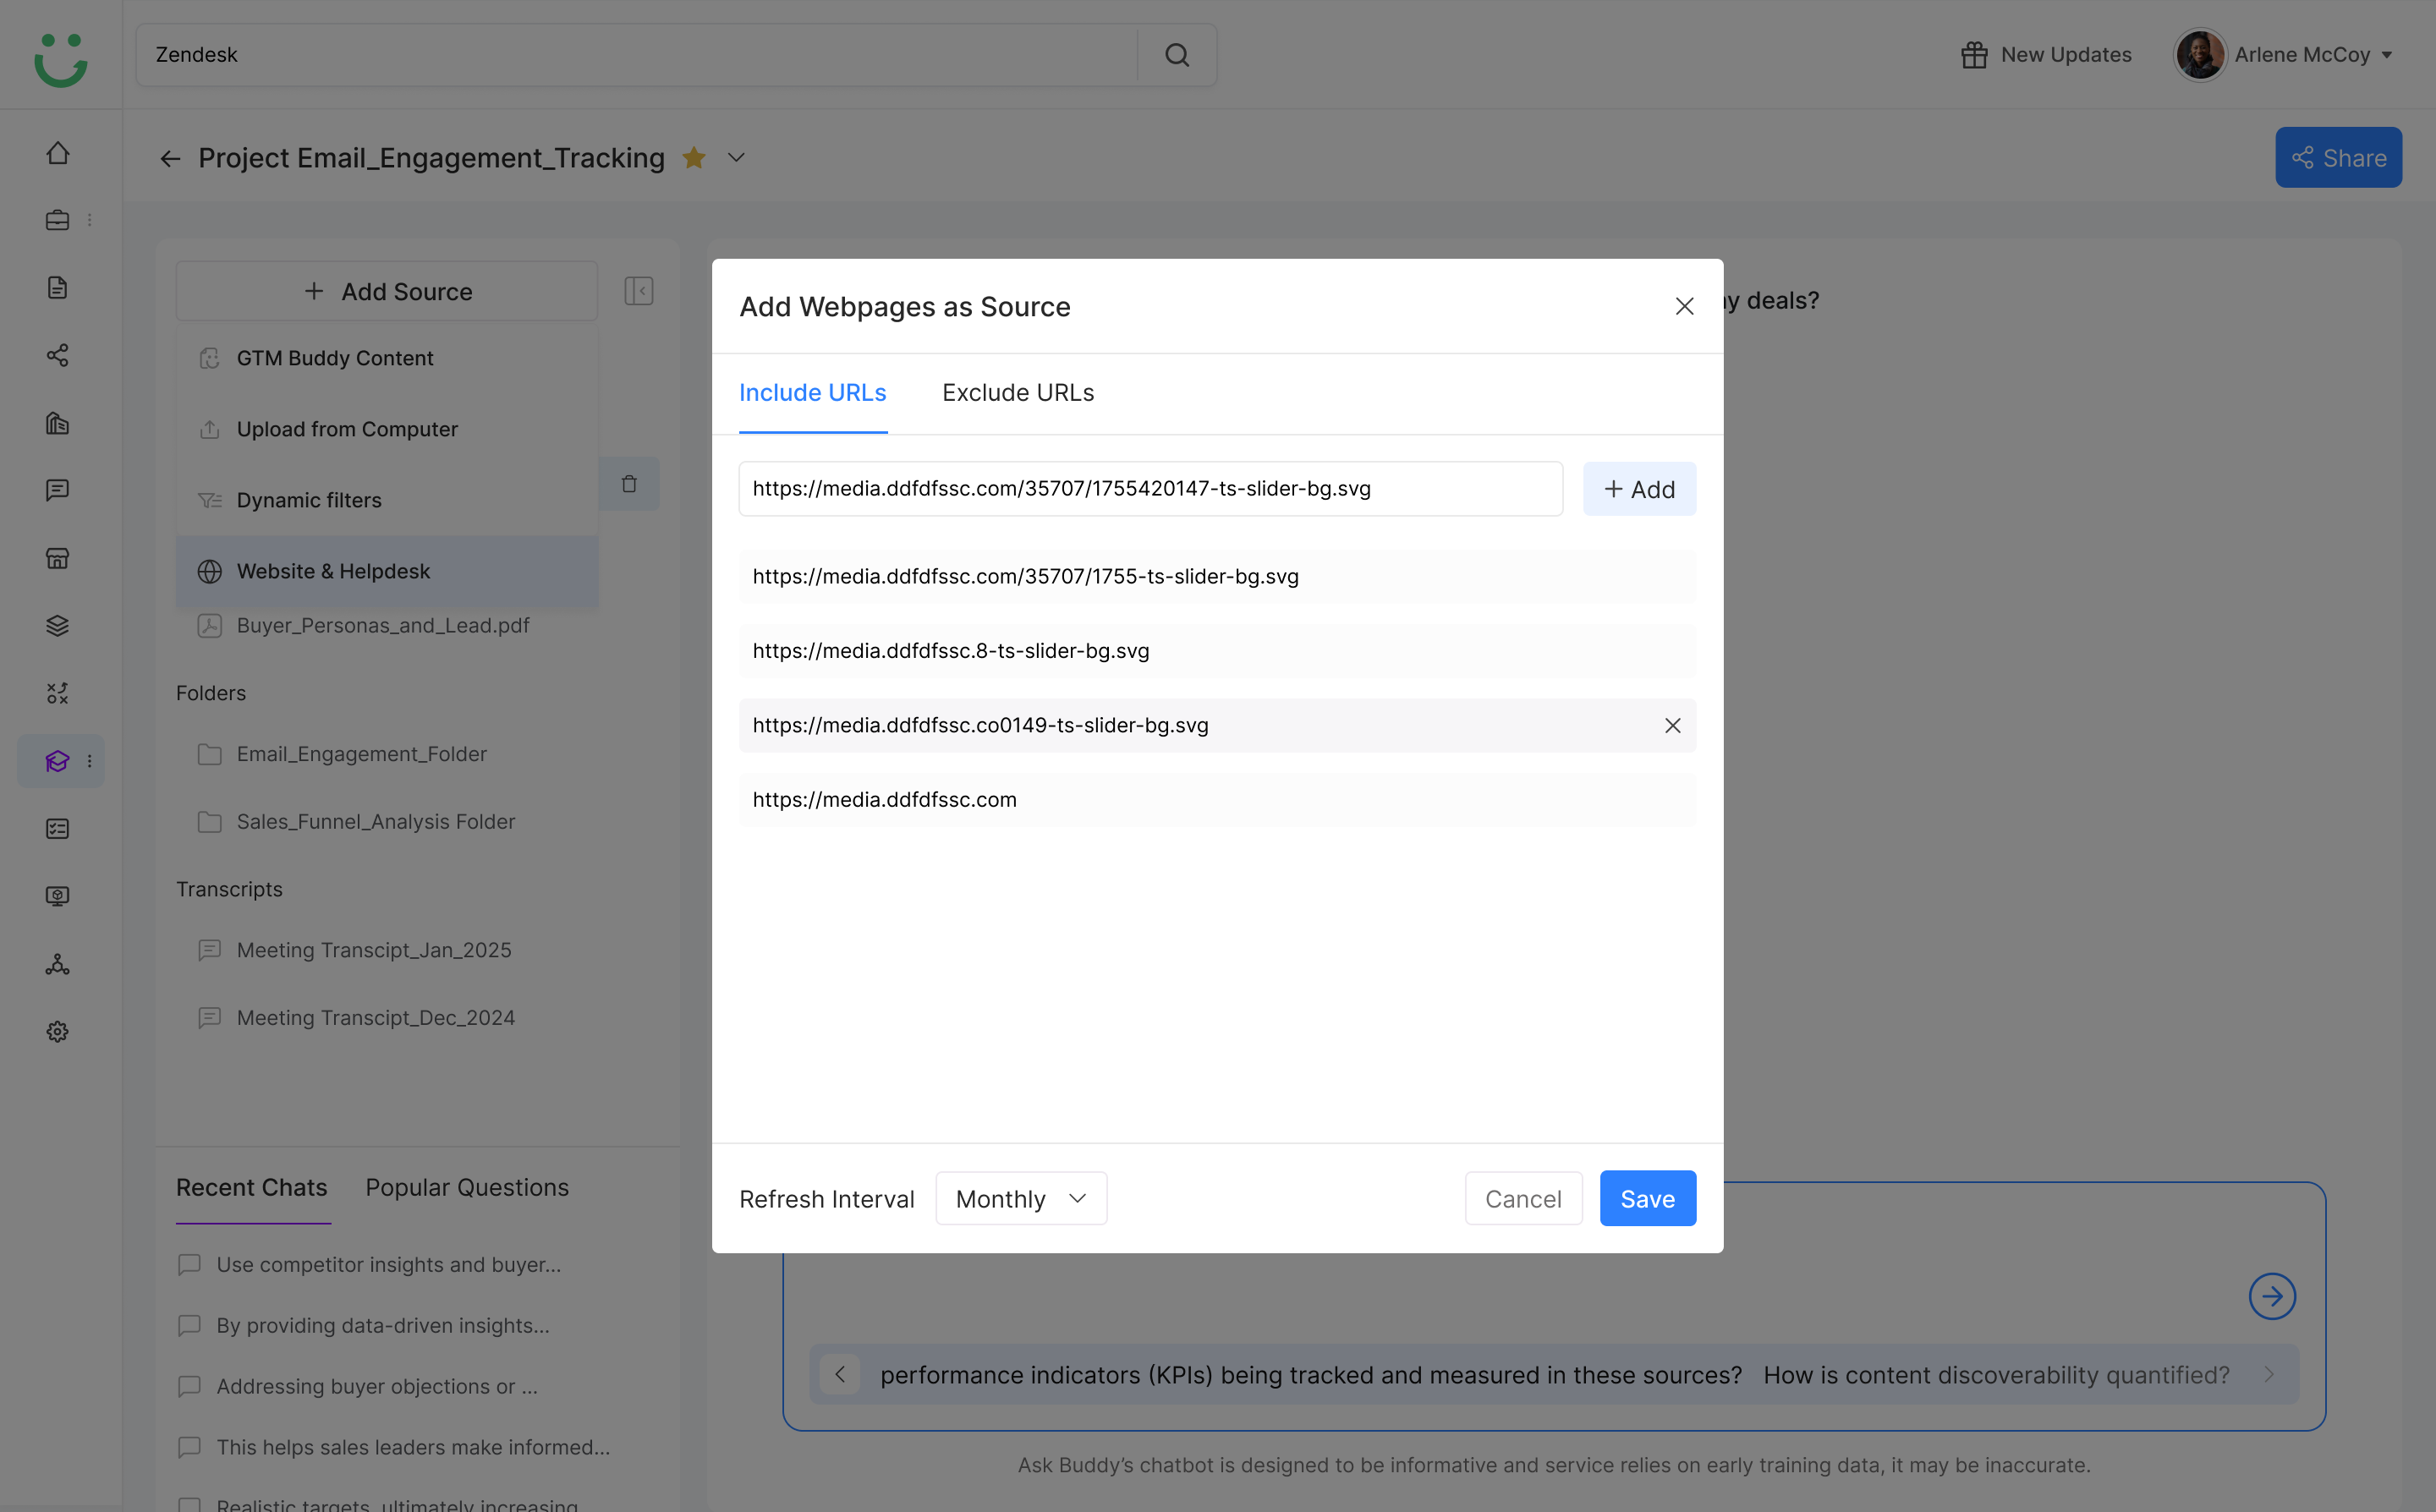The height and width of the screenshot is (1512, 2436).
Task: Open the Monthly refresh interval dropdown
Action: click(1021, 1198)
